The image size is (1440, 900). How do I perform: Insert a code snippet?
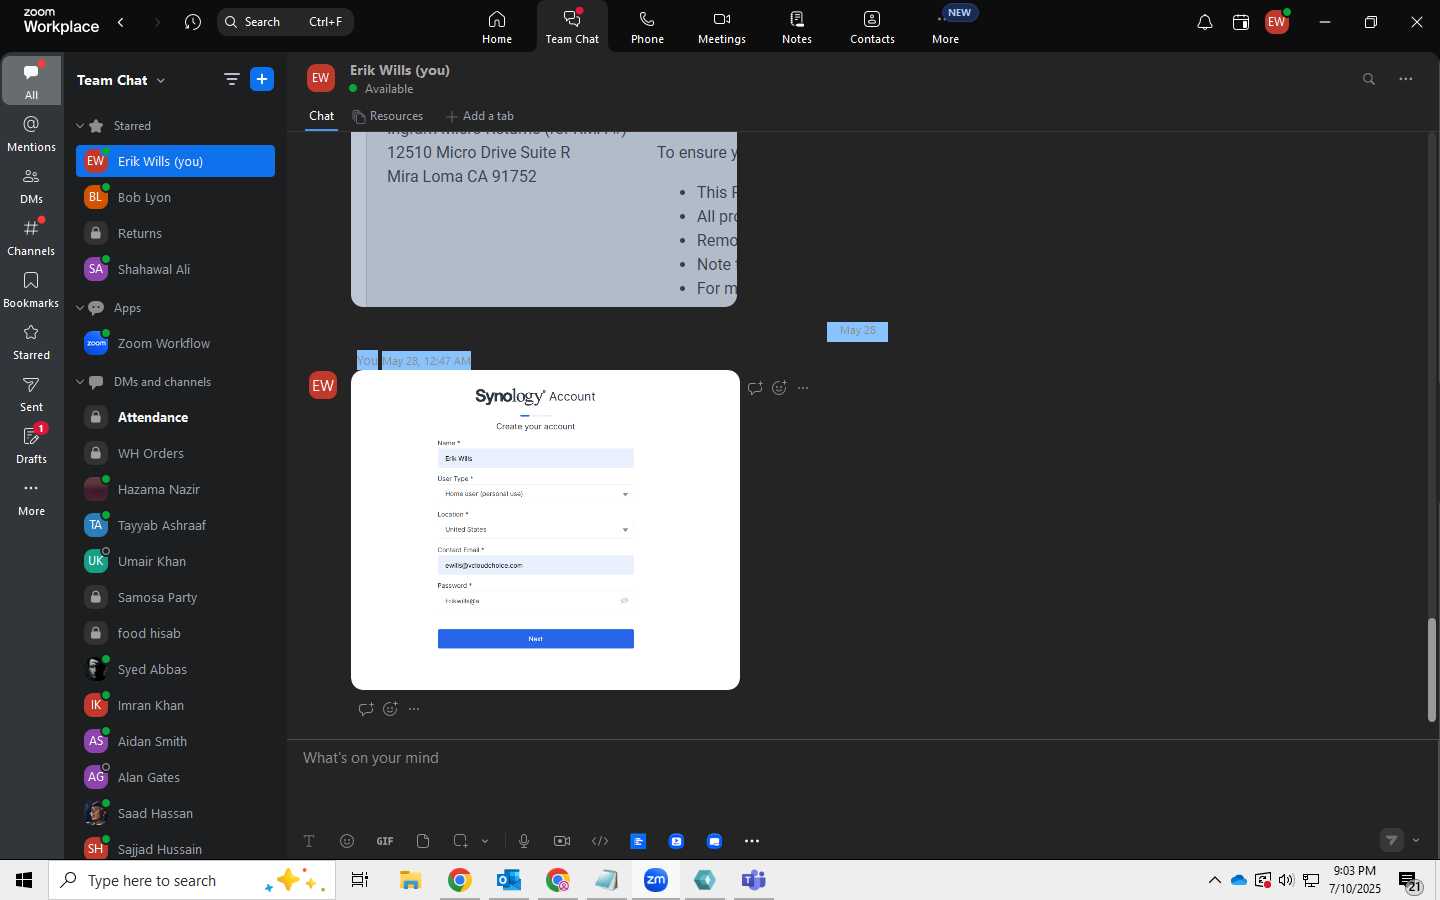point(600,841)
